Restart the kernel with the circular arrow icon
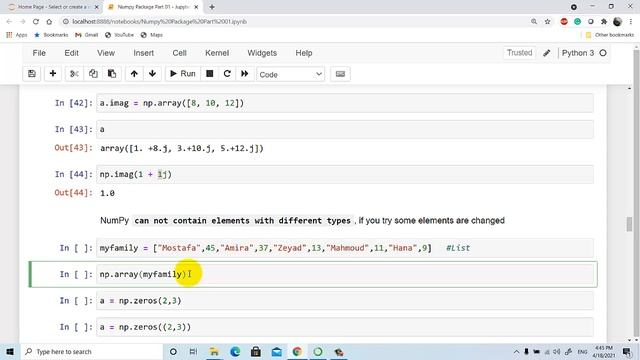The width and height of the screenshot is (640, 360). 227,74
